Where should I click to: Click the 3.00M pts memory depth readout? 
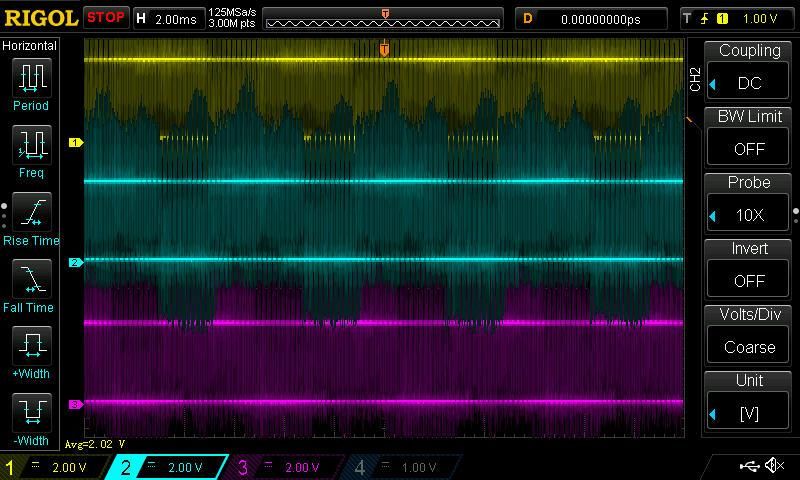pos(232,23)
